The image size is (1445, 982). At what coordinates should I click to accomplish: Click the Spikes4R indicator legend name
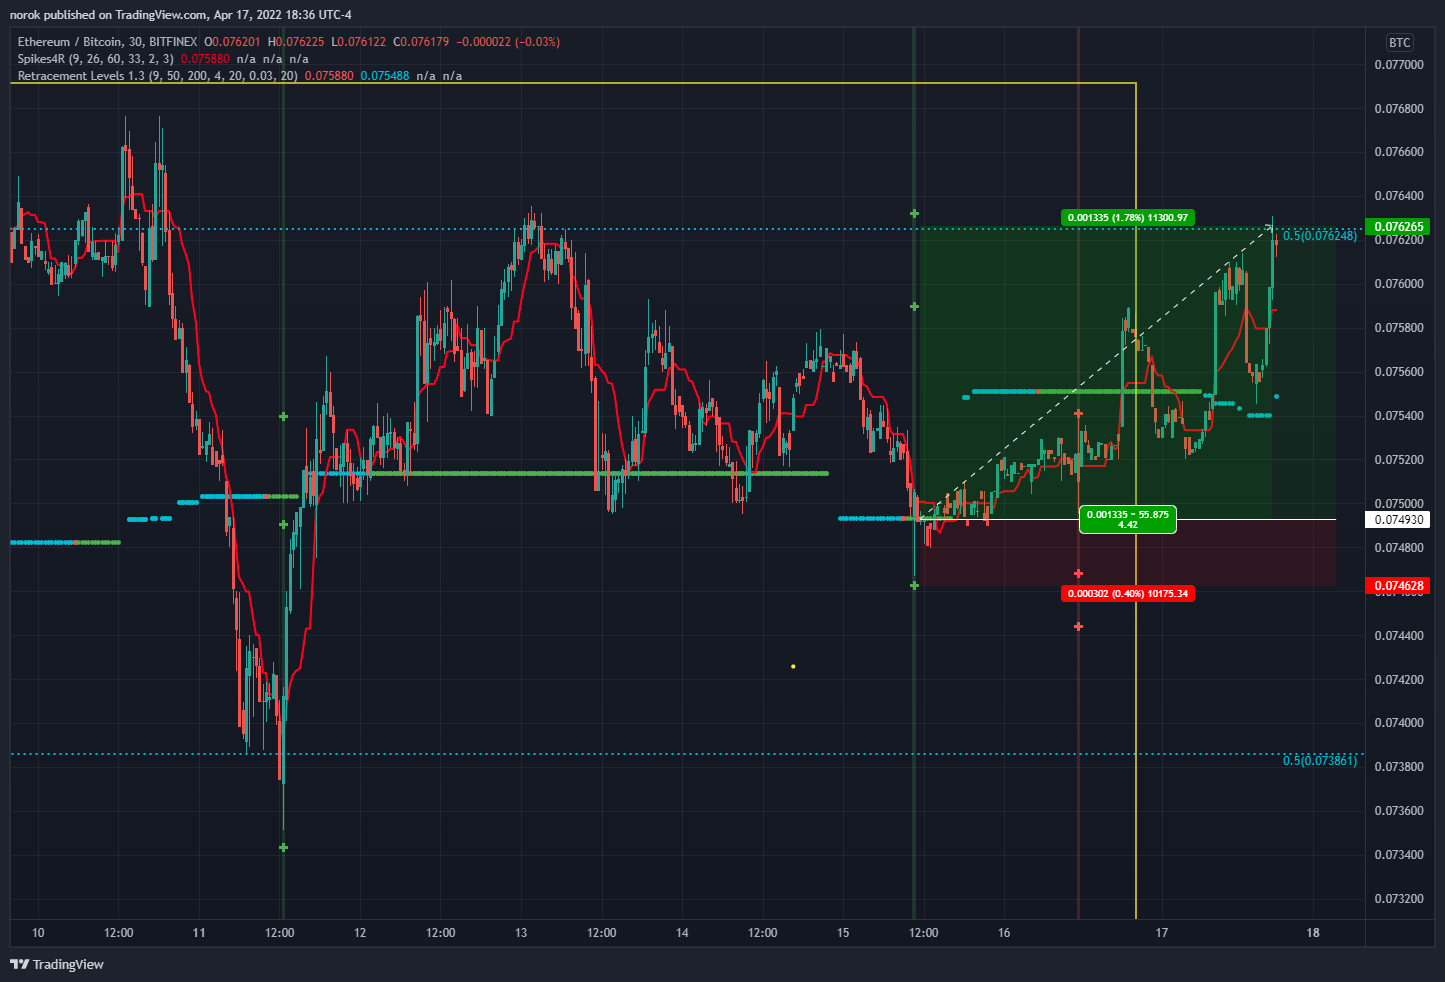point(41,59)
